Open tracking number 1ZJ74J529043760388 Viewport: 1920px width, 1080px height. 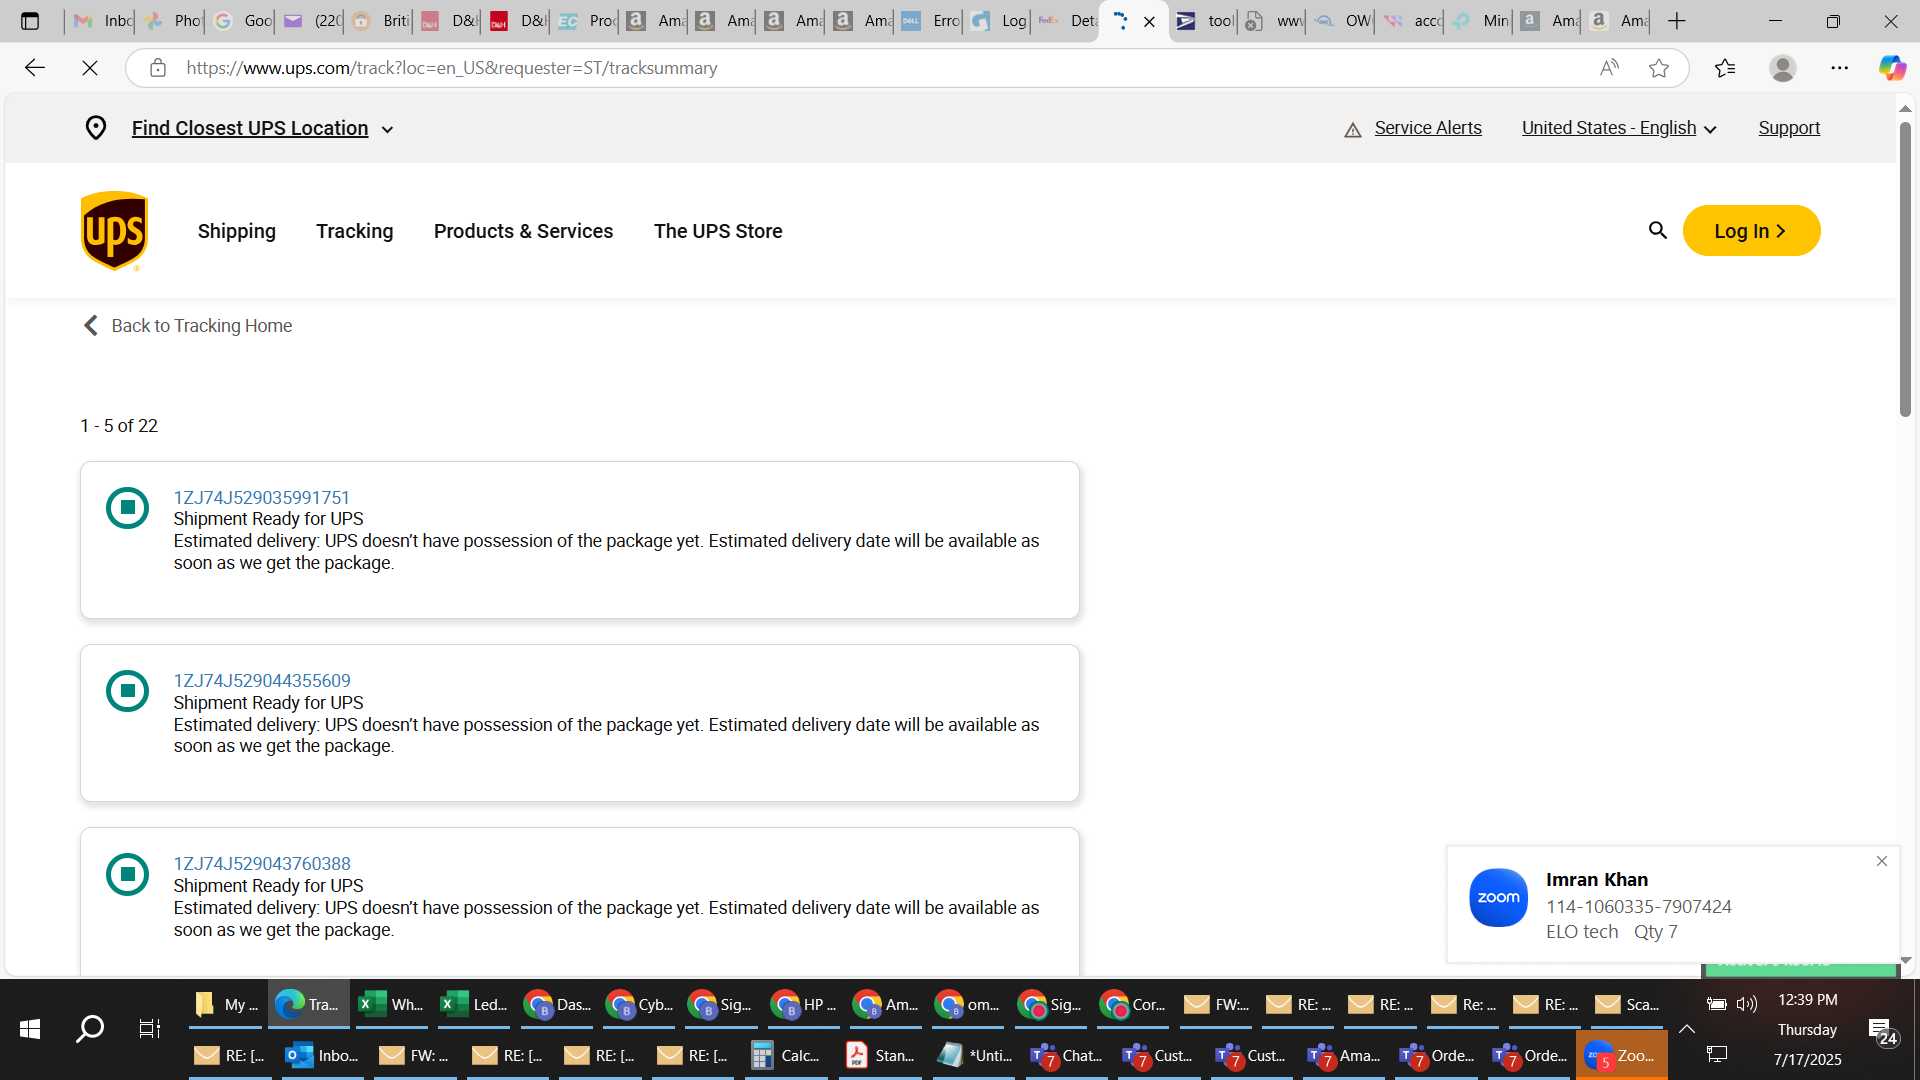262,863
